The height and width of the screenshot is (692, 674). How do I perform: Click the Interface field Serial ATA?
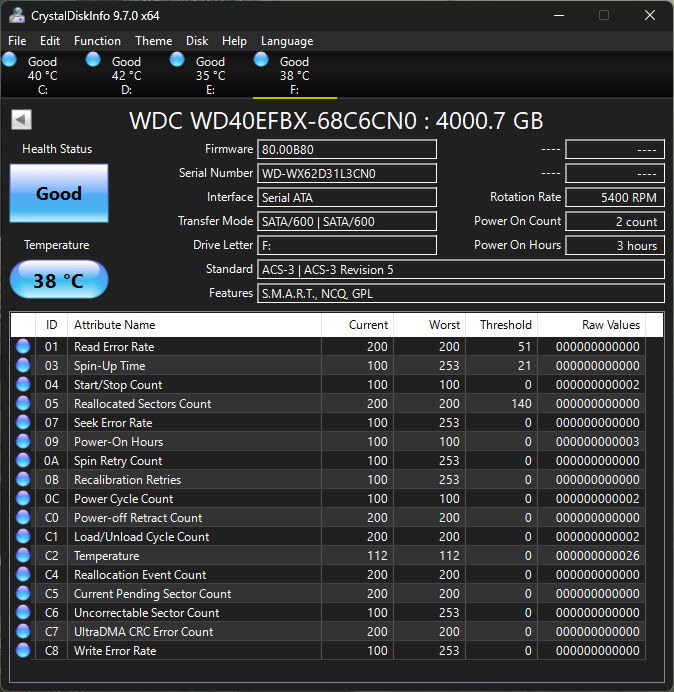coord(347,197)
